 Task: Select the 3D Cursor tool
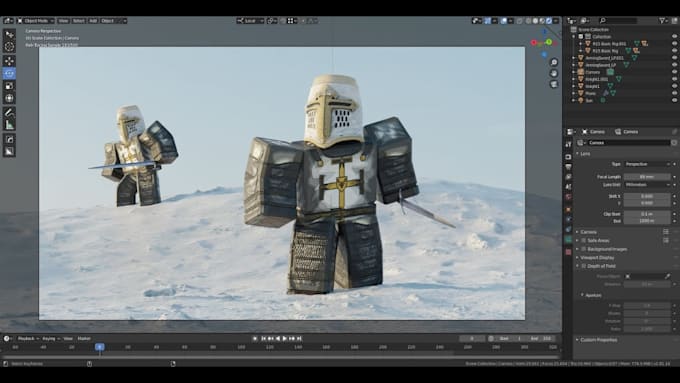click(x=9, y=46)
